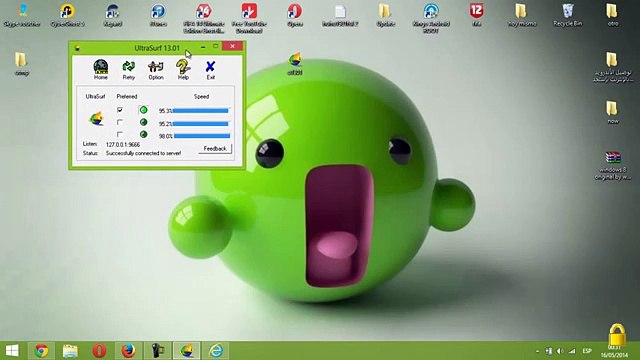The height and width of the screenshot is (360, 640).
Task: Select the green indicator for the 95.3% server
Action: point(143,110)
